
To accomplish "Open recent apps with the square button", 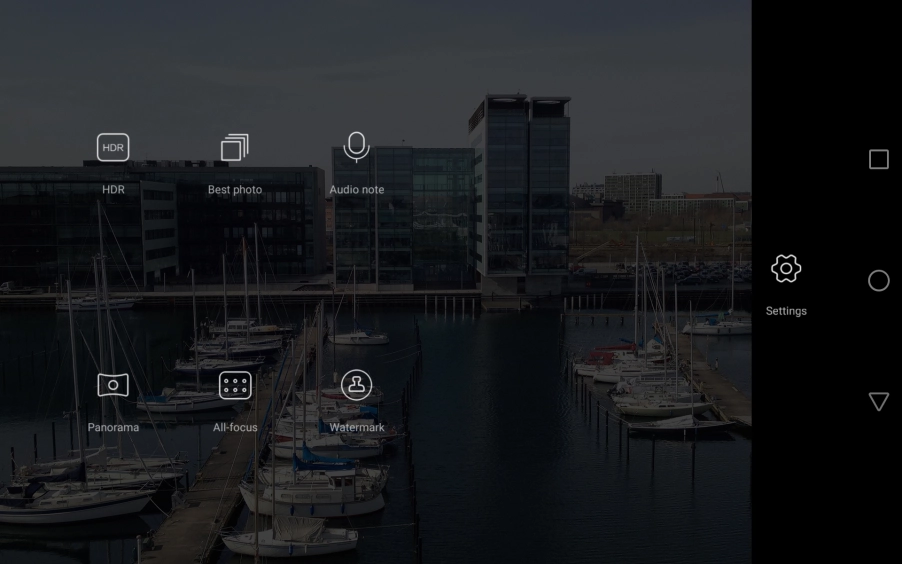I will tap(878, 160).
